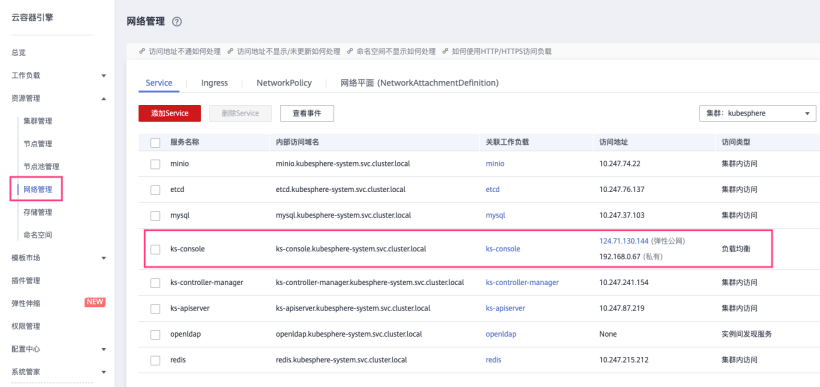
Task: Check the redis row checkbox
Action: (x=155, y=360)
